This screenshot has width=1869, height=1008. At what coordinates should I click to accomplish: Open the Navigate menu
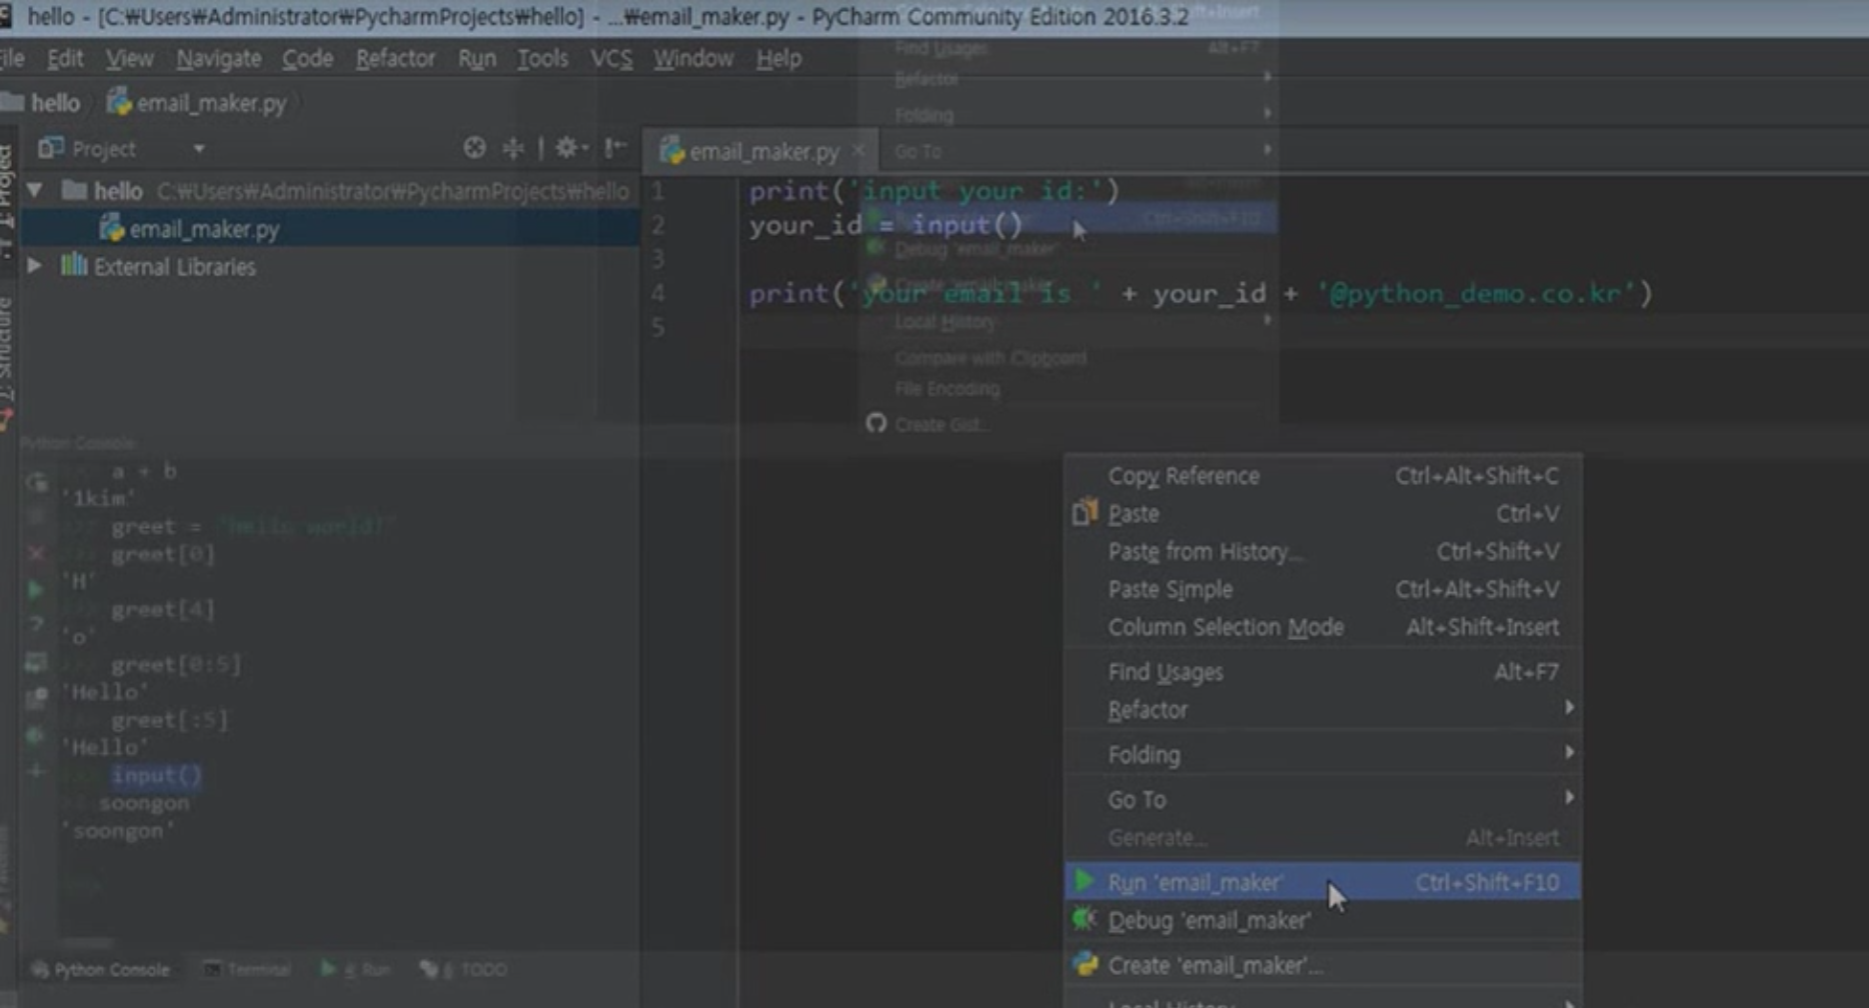coord(219,59)
